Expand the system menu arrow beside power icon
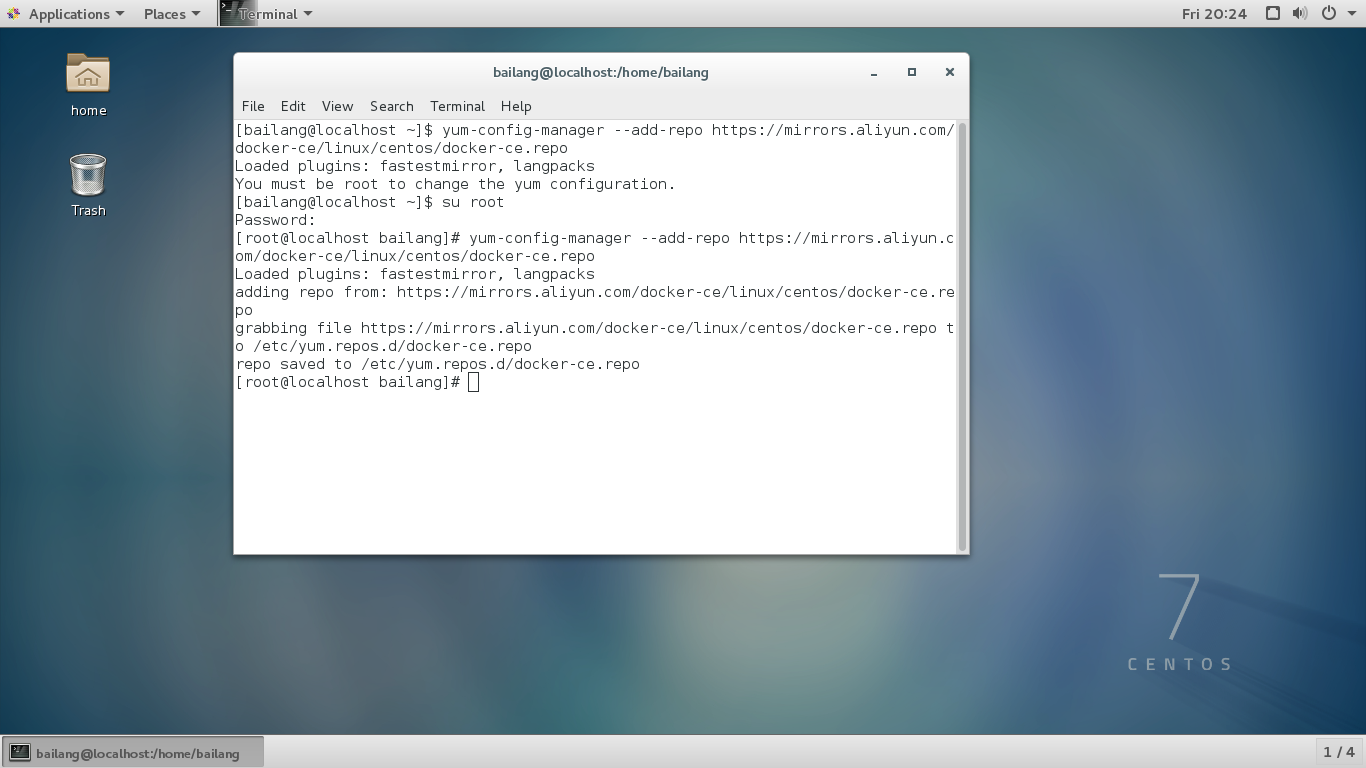1366x768 pixels. [1351, 14]
